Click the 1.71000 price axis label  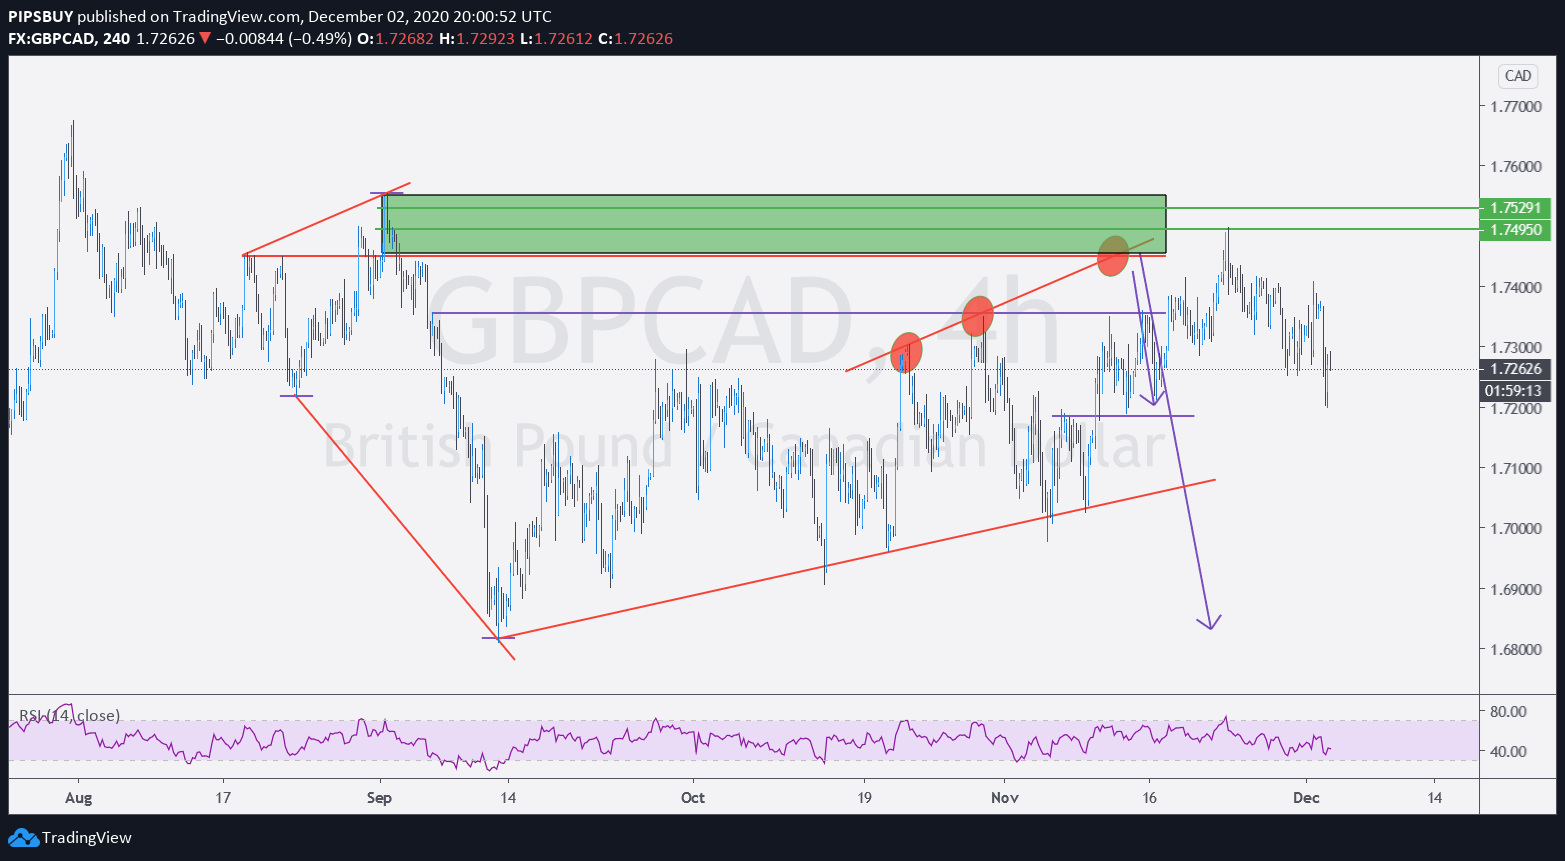coord(1516,468)
